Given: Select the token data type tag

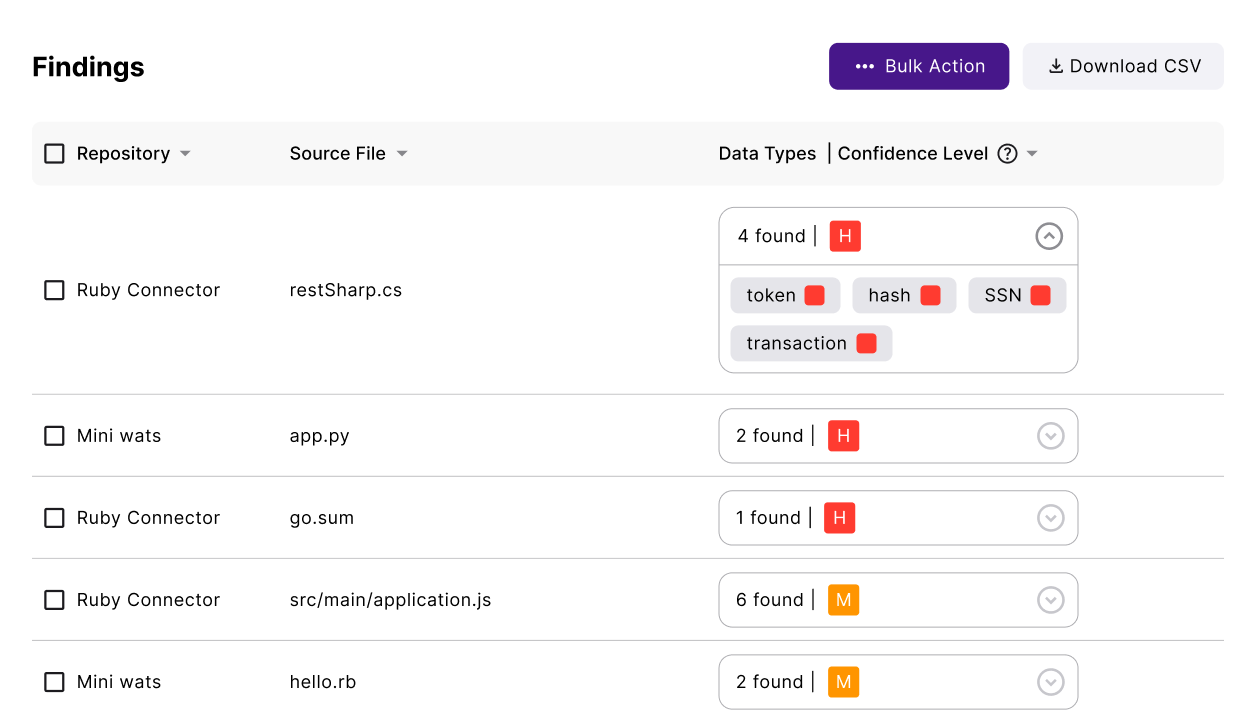Looking at the screenshot, I should [x=785, y=295].
